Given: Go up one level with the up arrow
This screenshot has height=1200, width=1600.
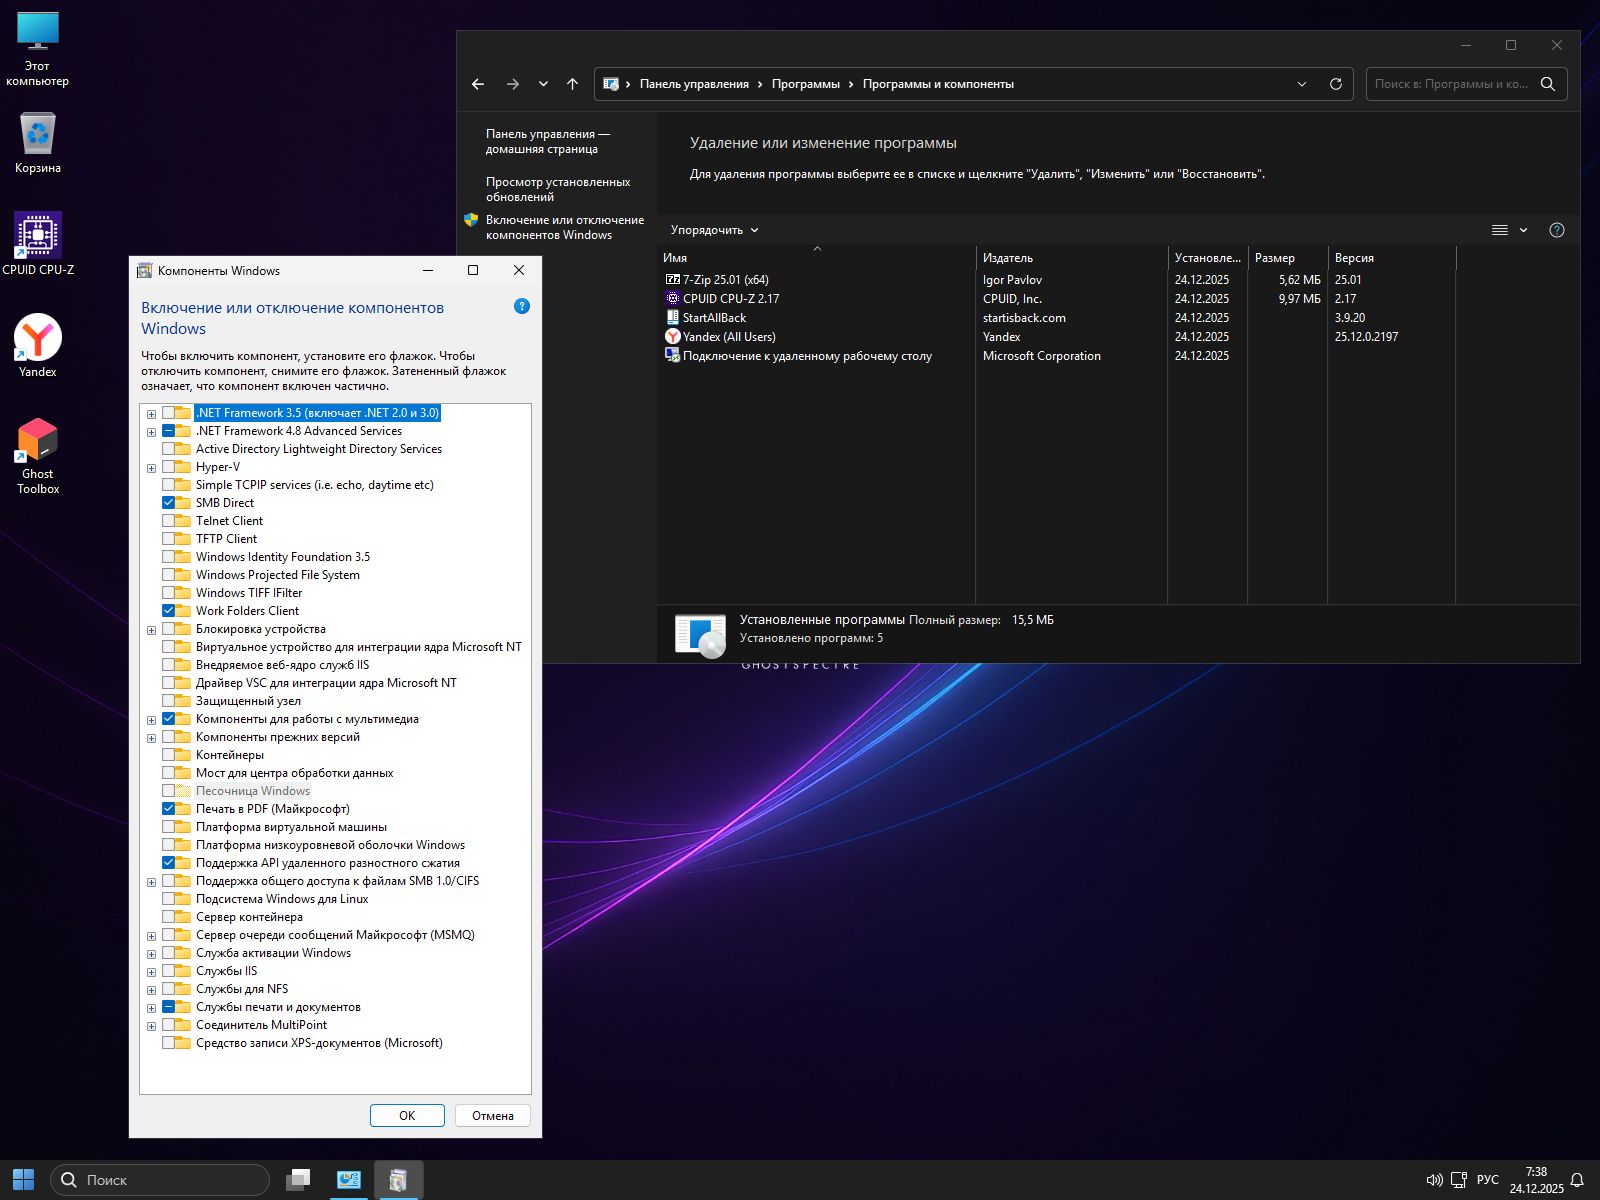Looking at the screenshot, I should (x=572, y=84).
